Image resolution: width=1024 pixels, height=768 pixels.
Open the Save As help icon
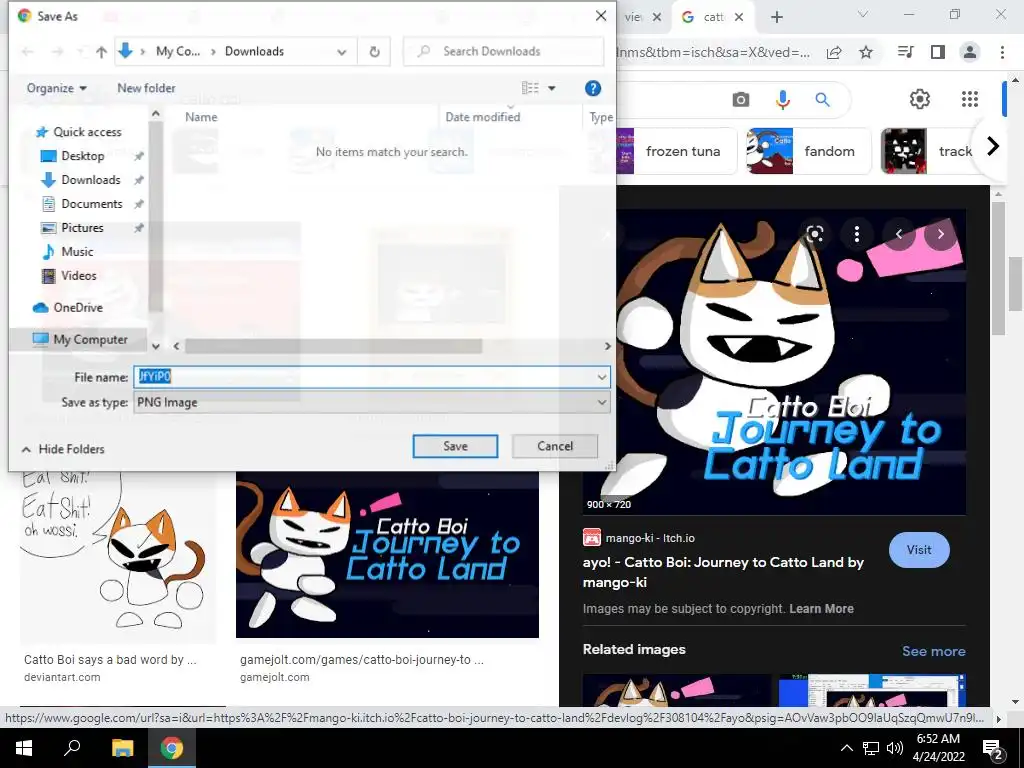pyautogui.click(x=592, y=88)
